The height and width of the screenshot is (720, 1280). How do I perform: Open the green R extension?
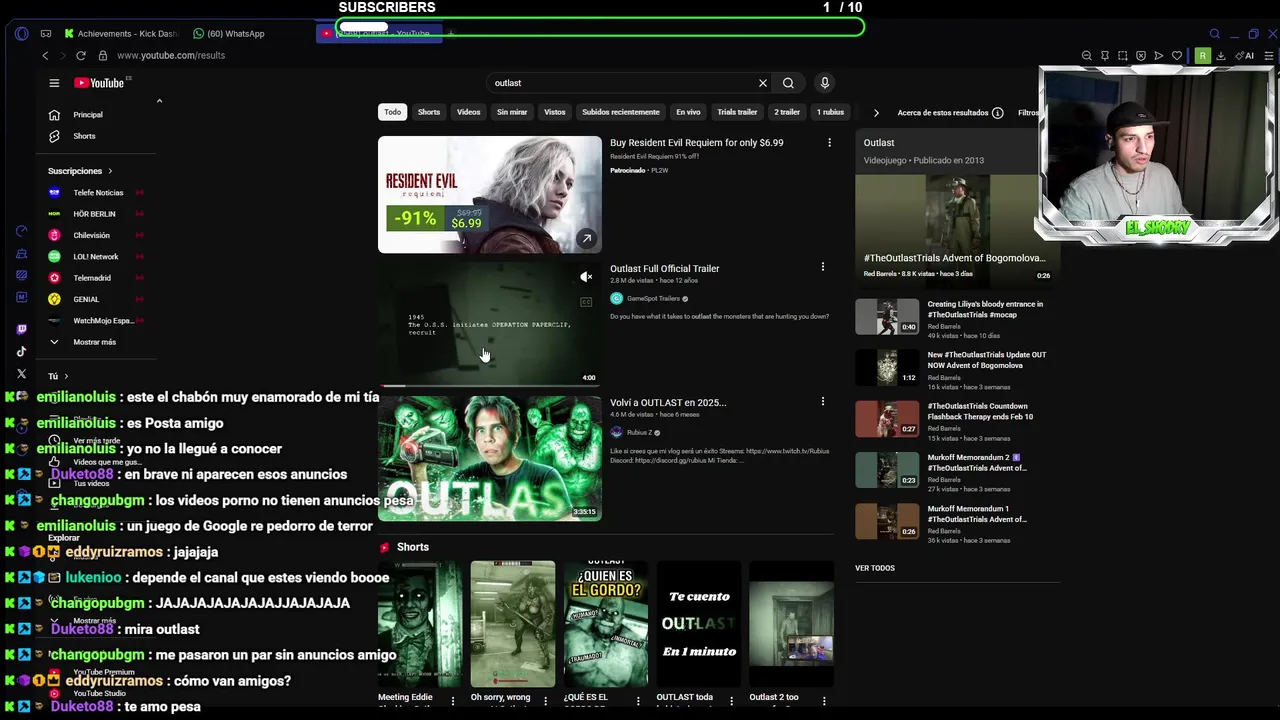pos(1203,56)
